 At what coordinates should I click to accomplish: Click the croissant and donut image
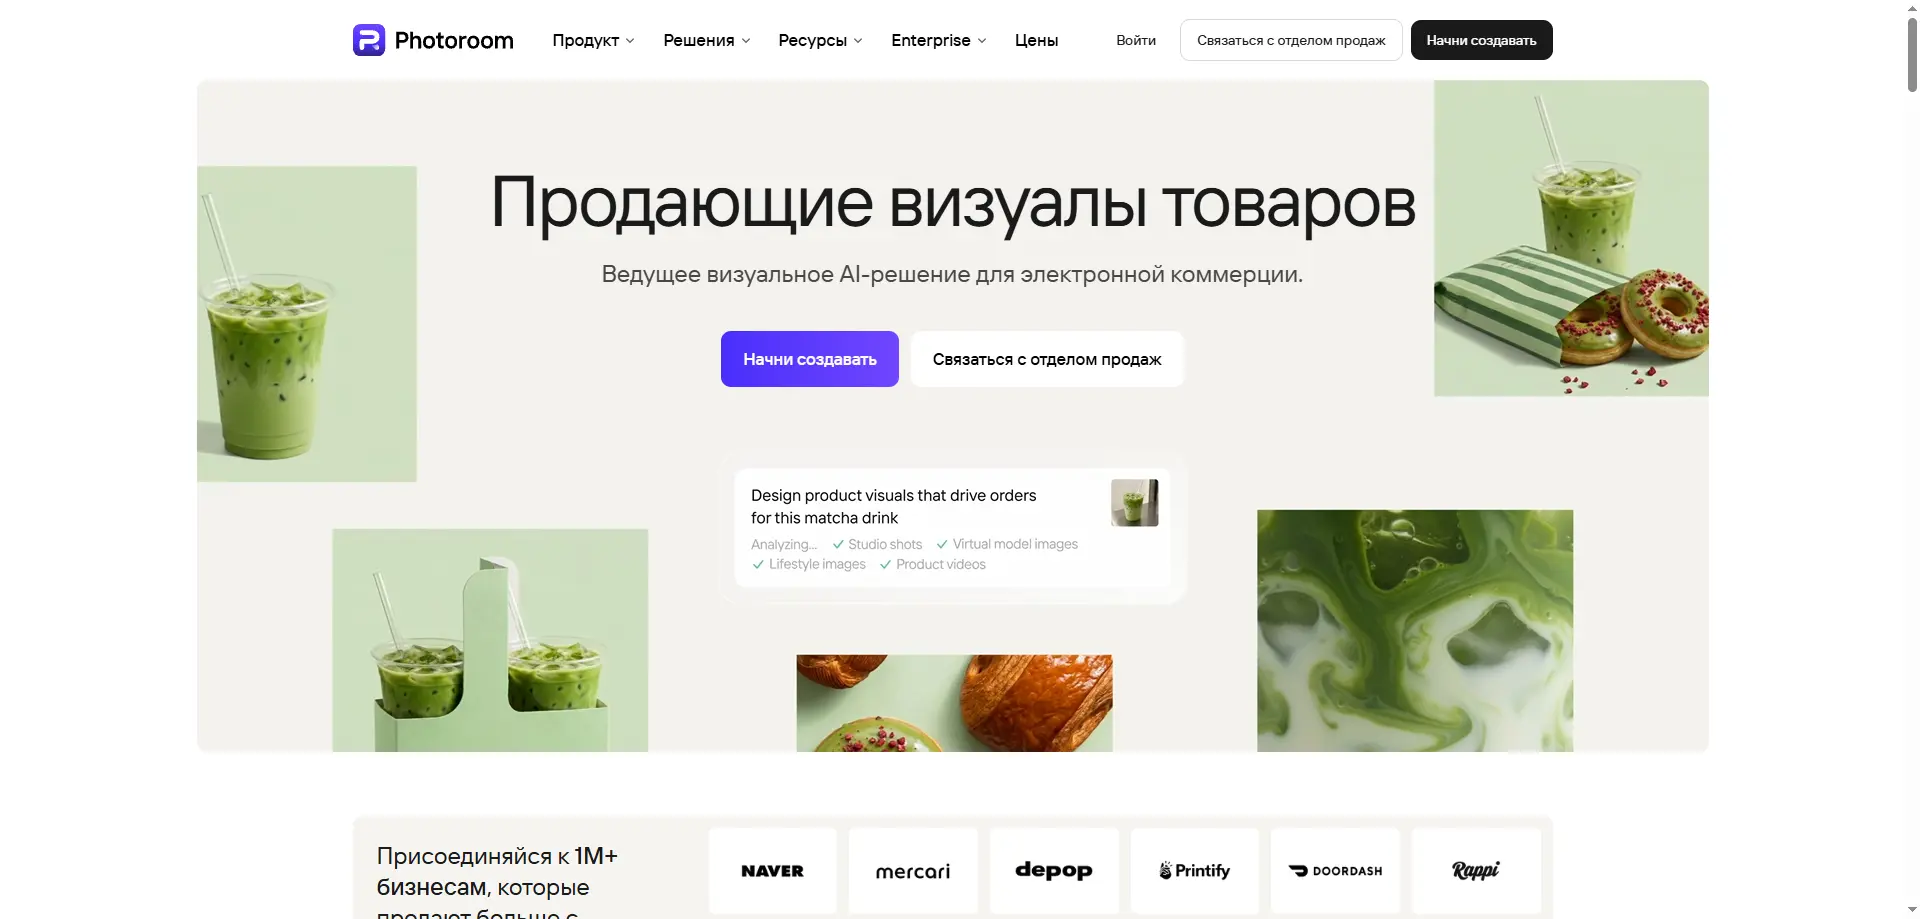pos(954,703)
